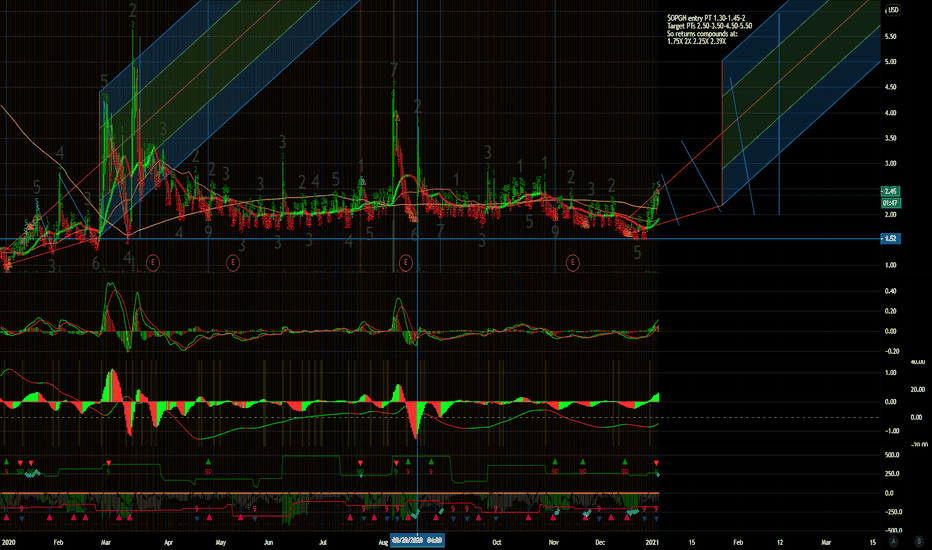Image resolution: width=932 pixels, height=550 pixels.
Task: Click the 08/20/2020 04:00 crosshair date label
Action: click(x=417, y=541)
